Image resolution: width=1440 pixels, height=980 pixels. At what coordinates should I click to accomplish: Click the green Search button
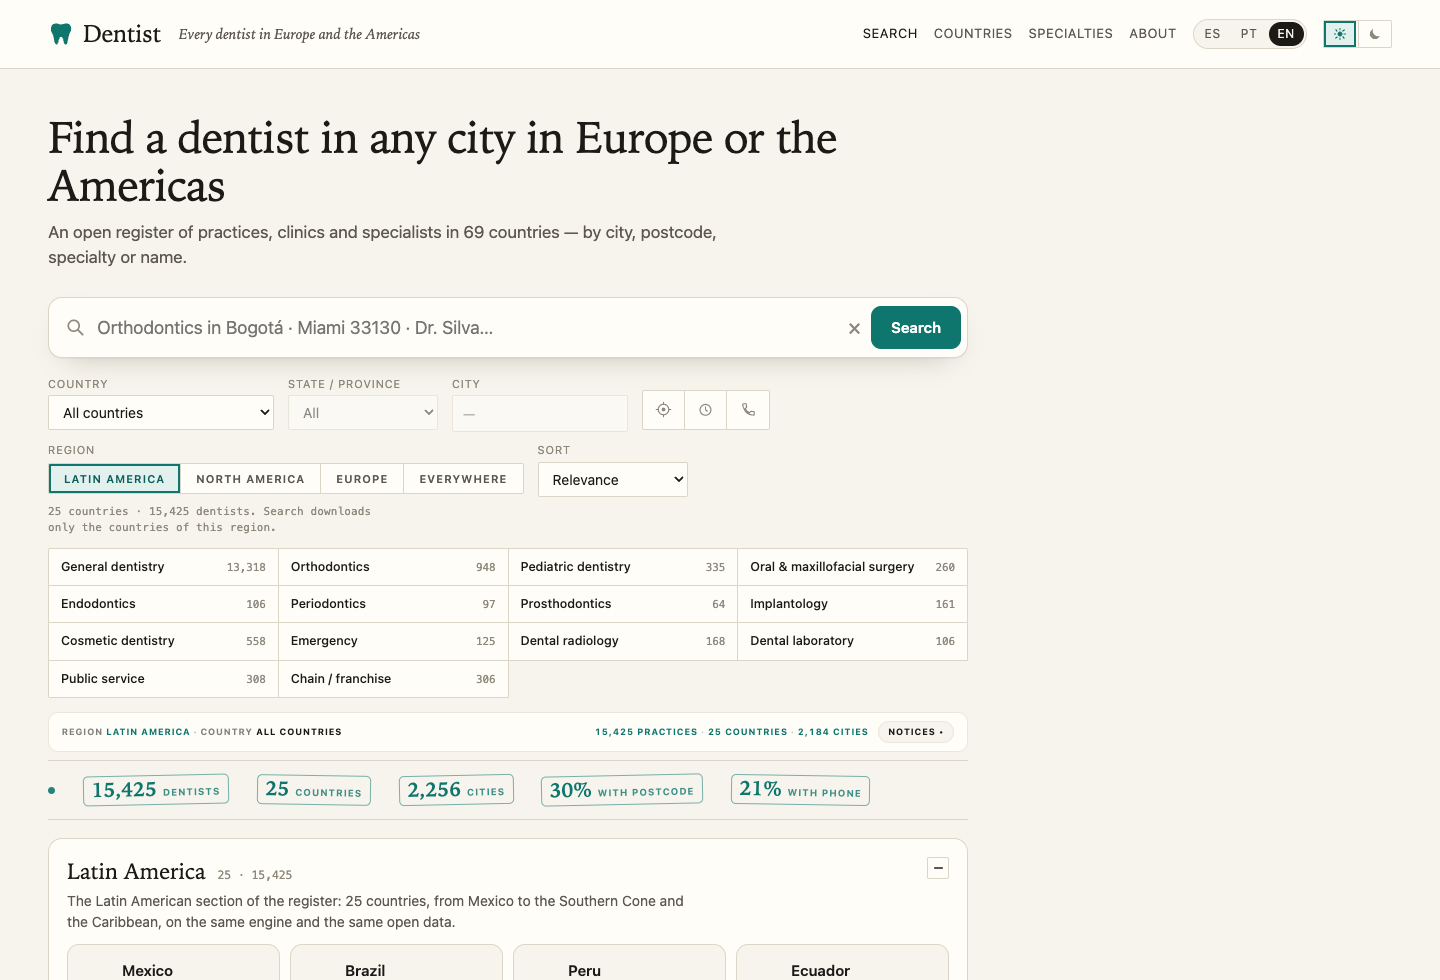[916, 328]
